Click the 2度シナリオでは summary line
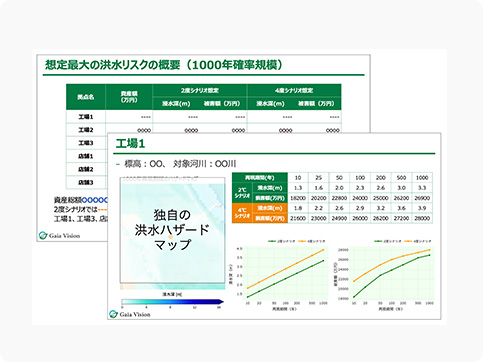 point(80,209)
